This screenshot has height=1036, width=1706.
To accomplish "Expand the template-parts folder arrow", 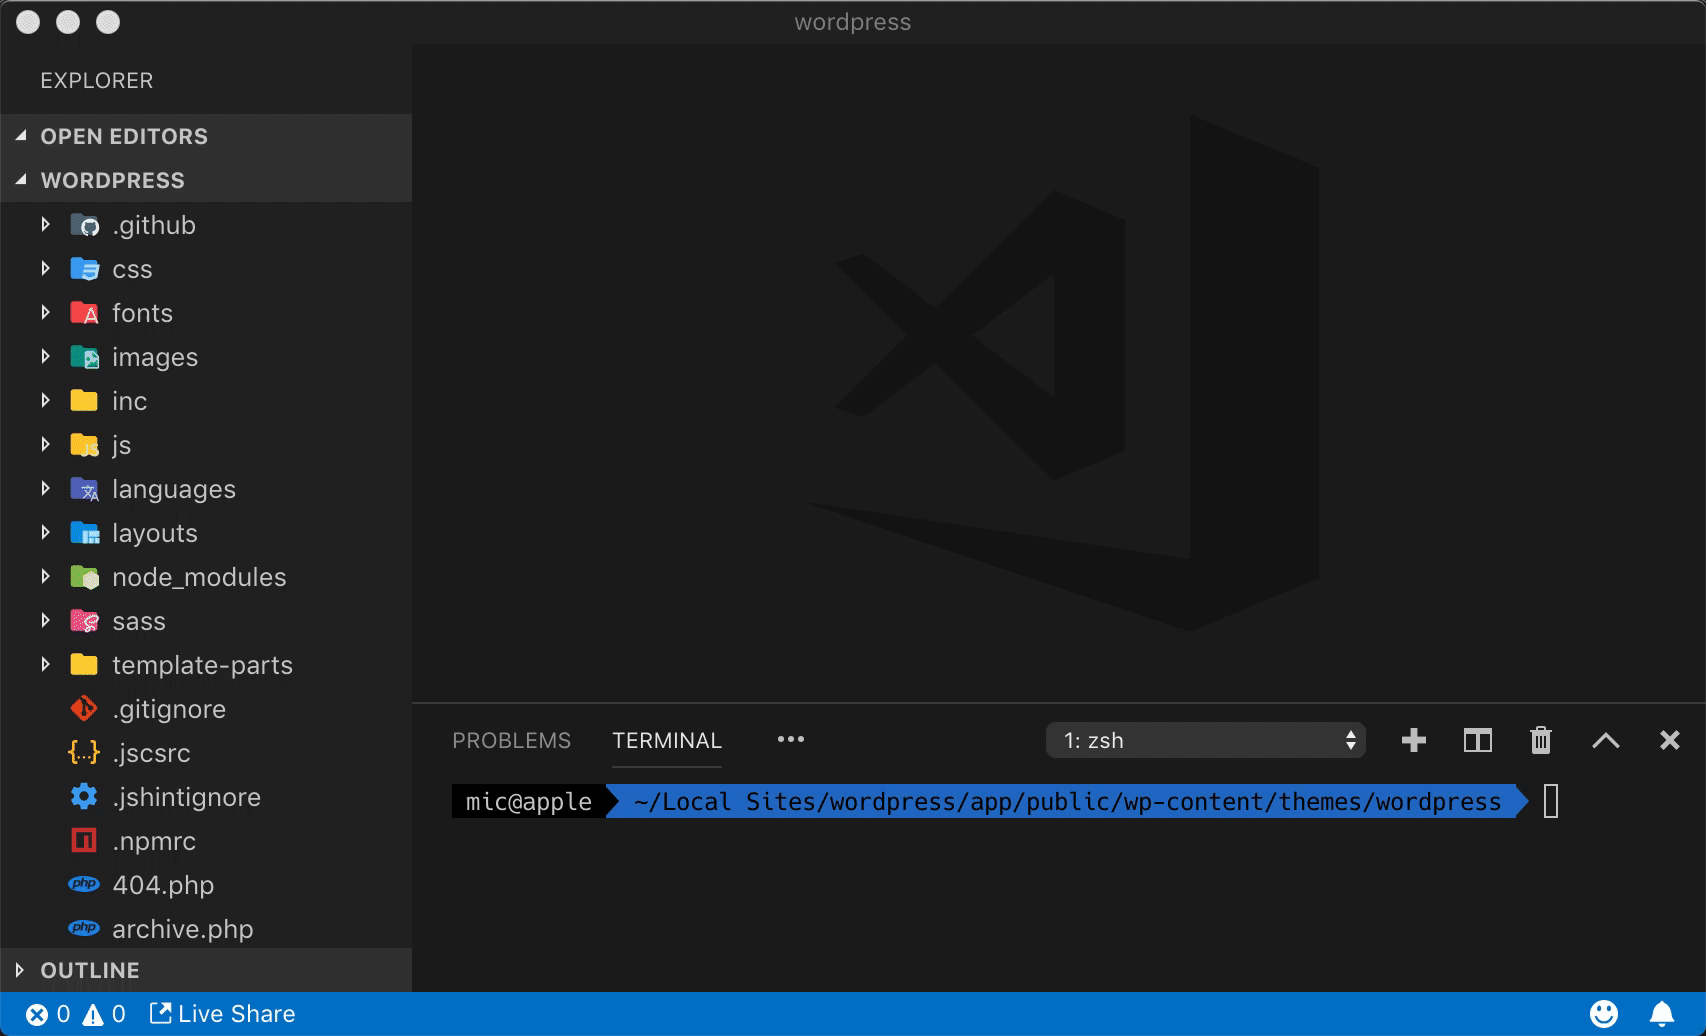I will point(46,665).
